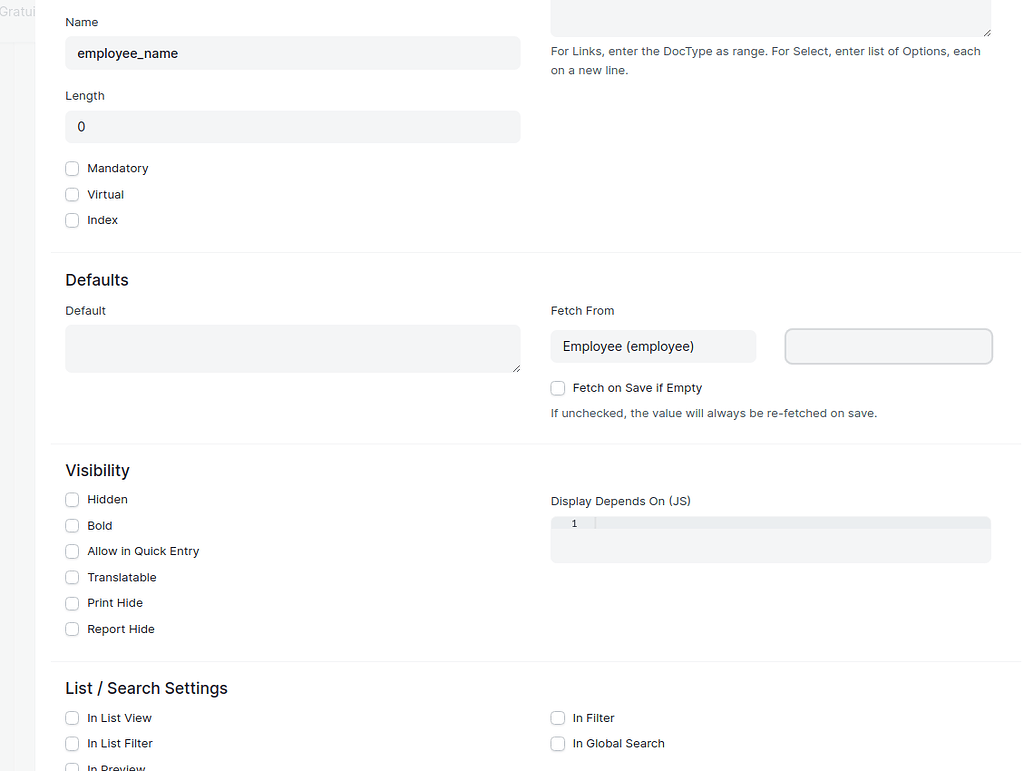
Task: Grab the Default text area resize handle
Action: [x=516, y=368]
